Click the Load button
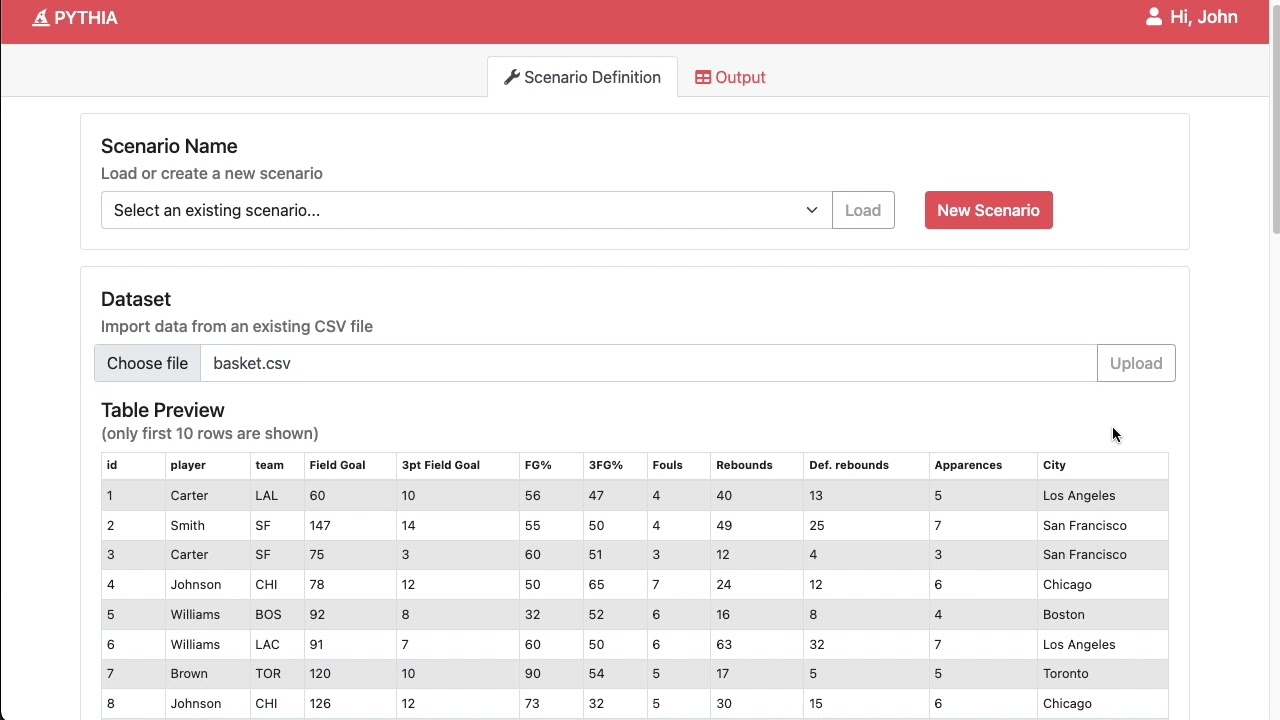This screenshot has width=1280, height=720. pyautogui.click(x=863, y=210)
